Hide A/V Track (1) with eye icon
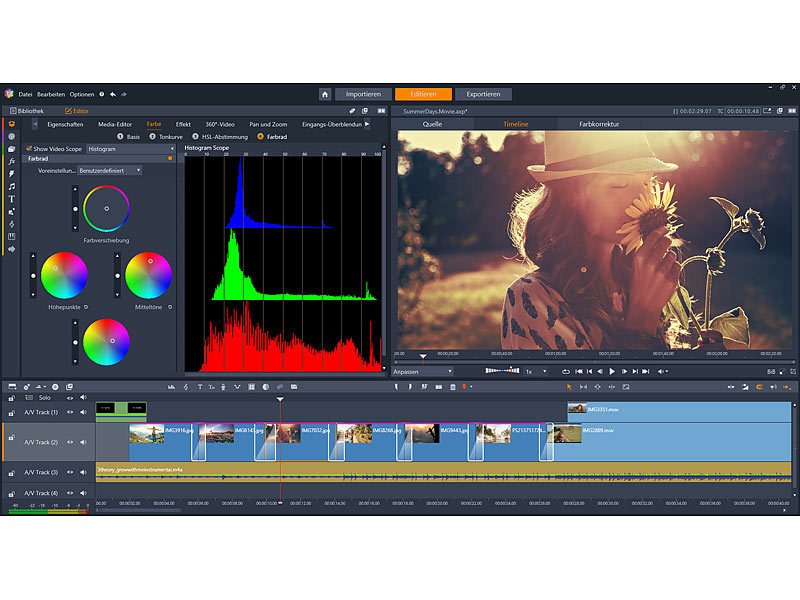Image resolution: width=800 pixels, height=600 pixels. tap(68, 411)
